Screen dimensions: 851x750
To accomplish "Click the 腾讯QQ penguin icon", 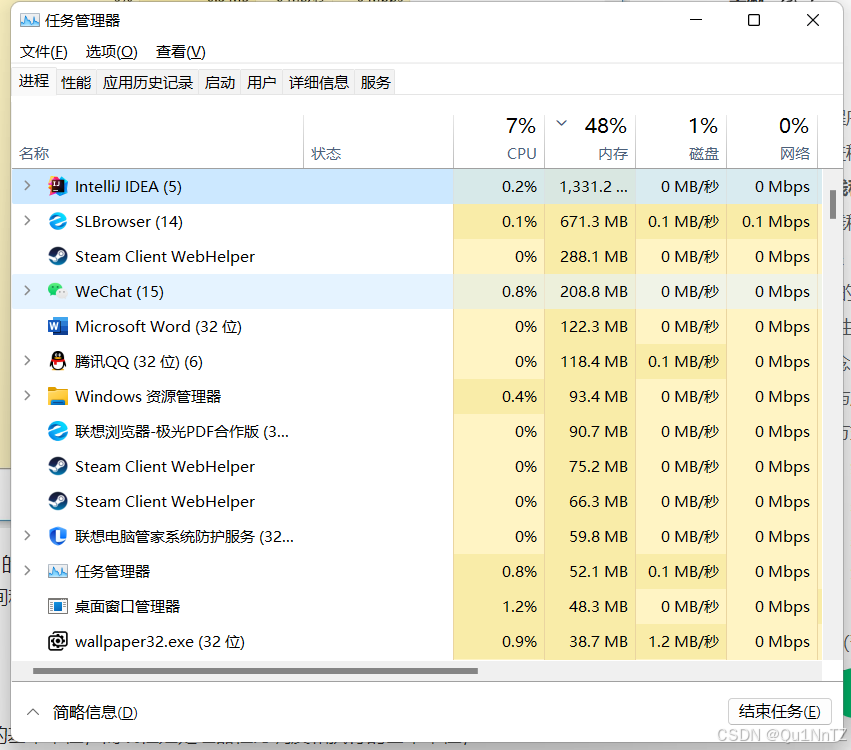I will pos(58,361).
